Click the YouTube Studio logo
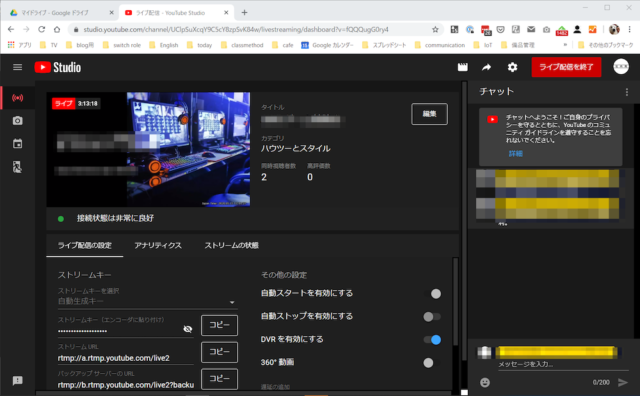Screen dimensions: 640x396 [58, 67]
